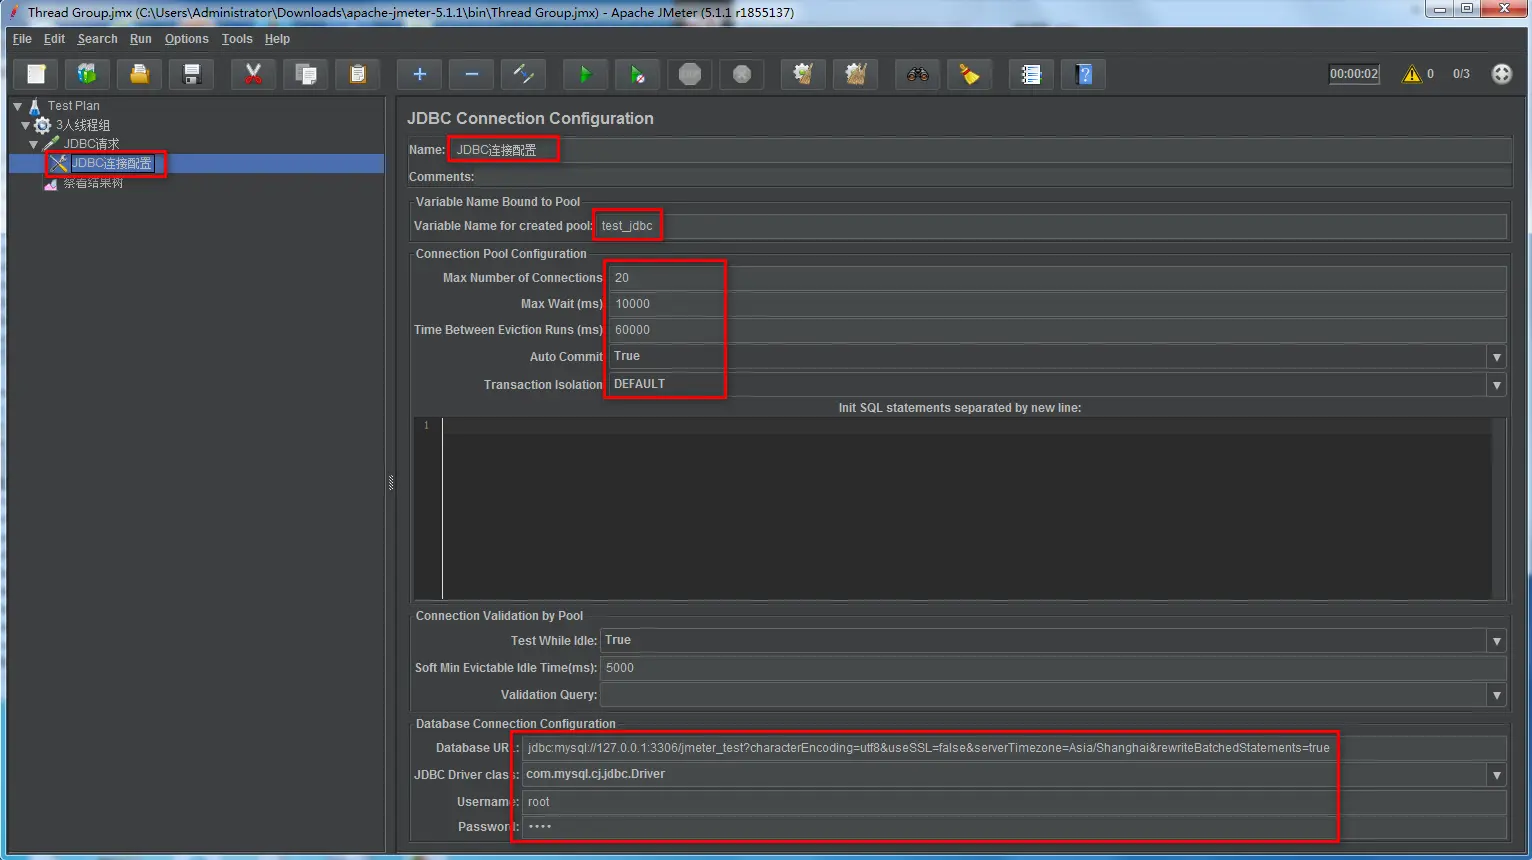This screenshot has width=1532, height=860.
Task: Select the 察看结果树 listener node
Action: [93, 183]
